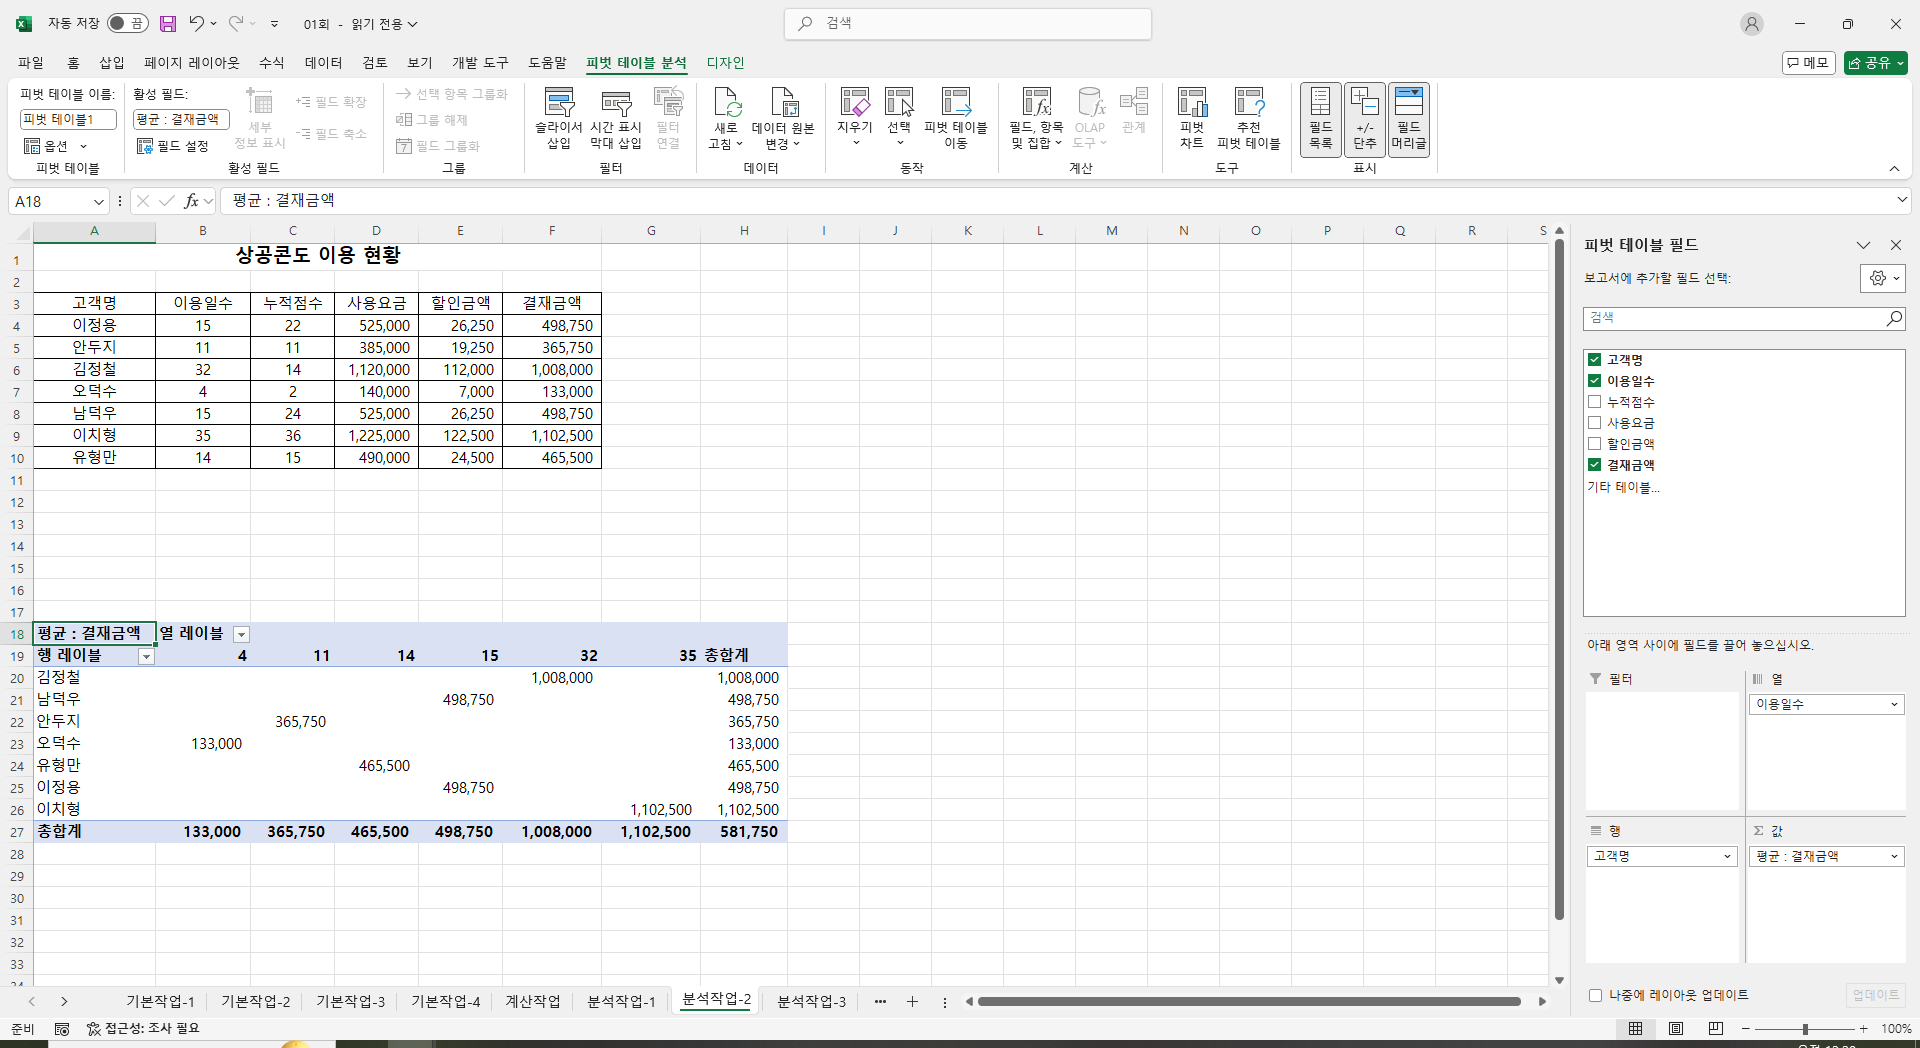Click the PivotChart icon
This screenshot has height=1048, width=1920.
click(x=1191, y=103)
